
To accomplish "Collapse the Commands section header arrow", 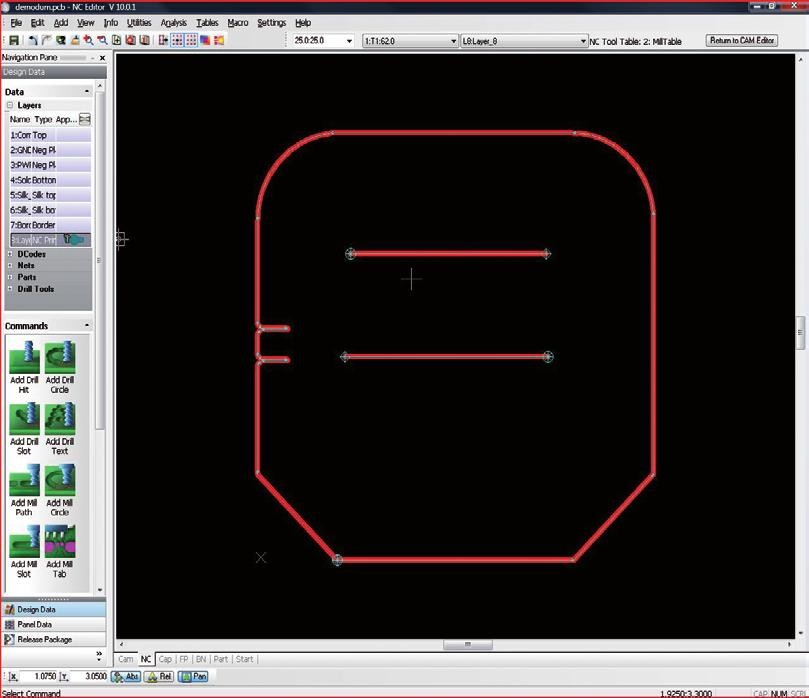I will 87,326.
